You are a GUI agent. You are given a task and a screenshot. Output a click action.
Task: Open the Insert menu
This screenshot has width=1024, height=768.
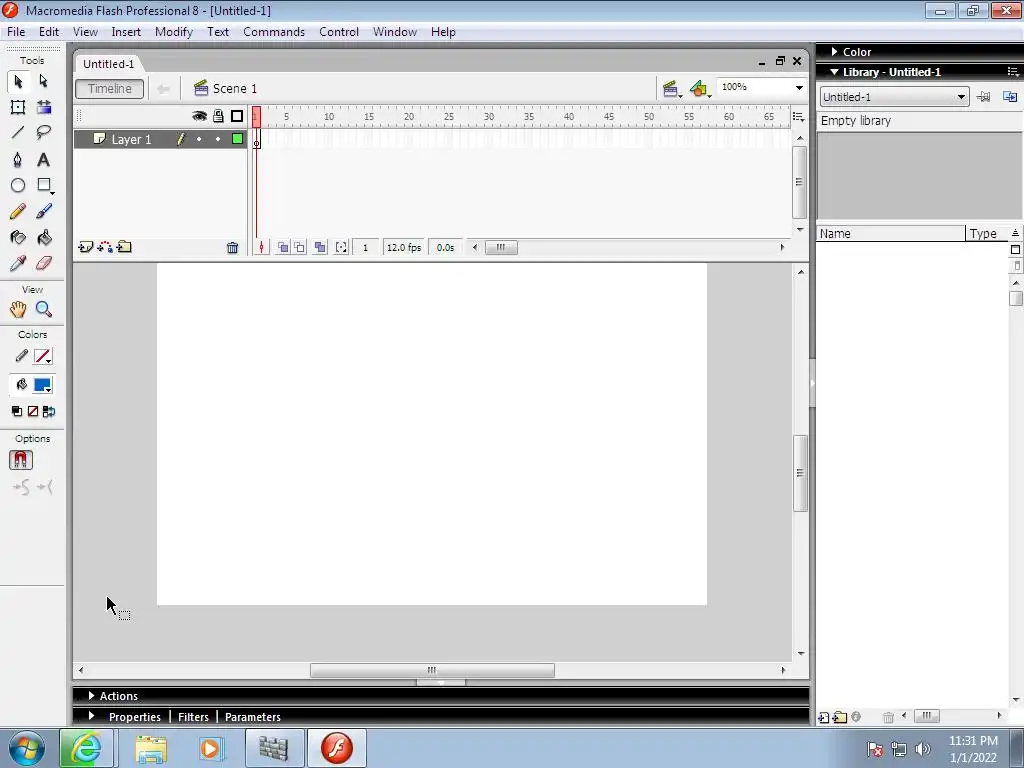tap(126, 31)
